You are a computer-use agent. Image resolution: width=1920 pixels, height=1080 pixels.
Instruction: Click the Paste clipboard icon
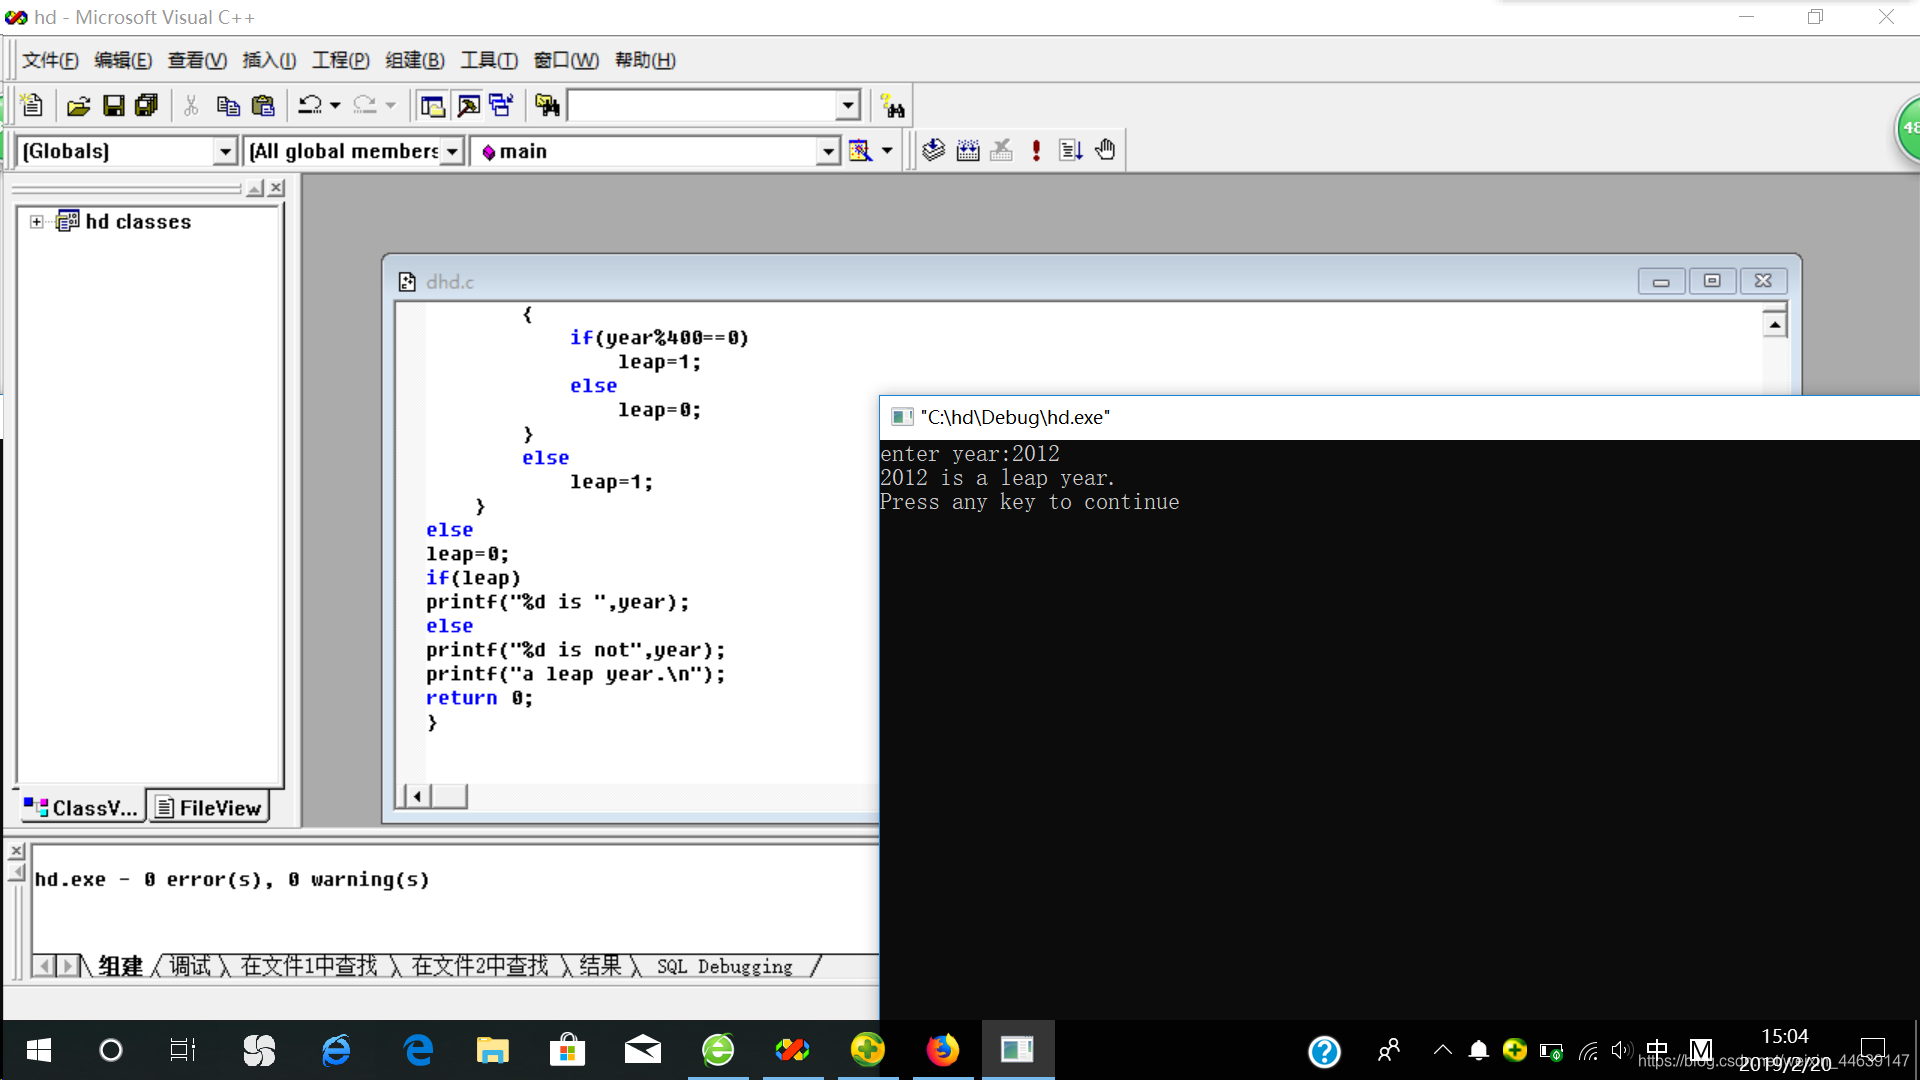(x=263, y=105)
